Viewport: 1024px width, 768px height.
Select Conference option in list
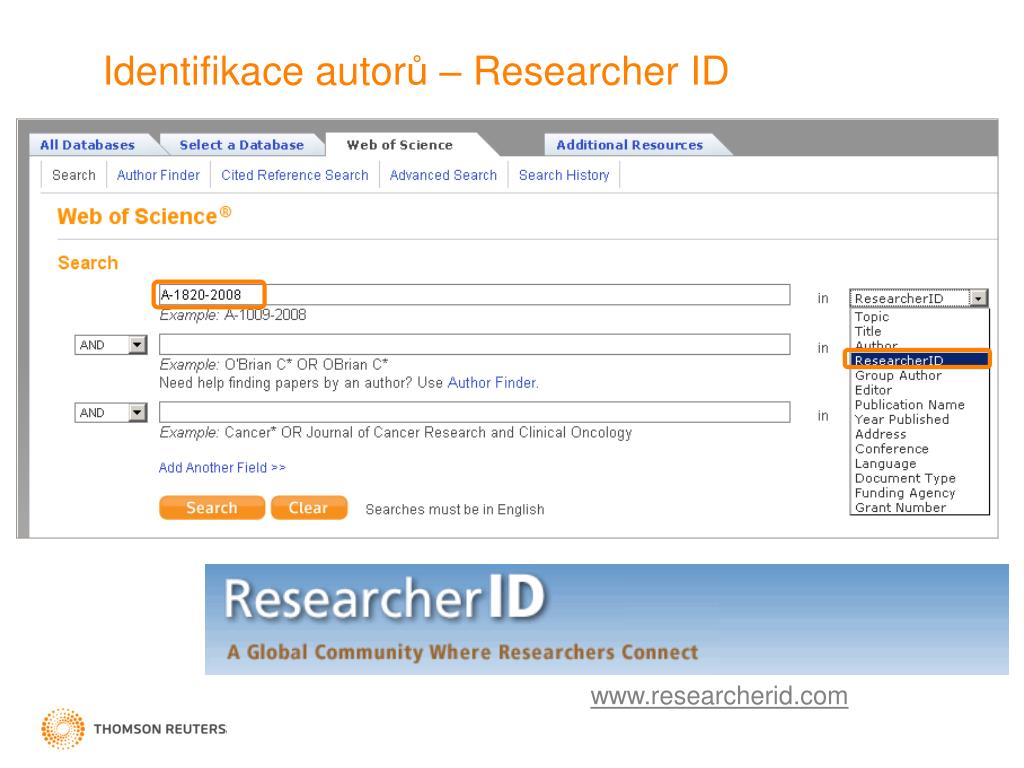891,449
